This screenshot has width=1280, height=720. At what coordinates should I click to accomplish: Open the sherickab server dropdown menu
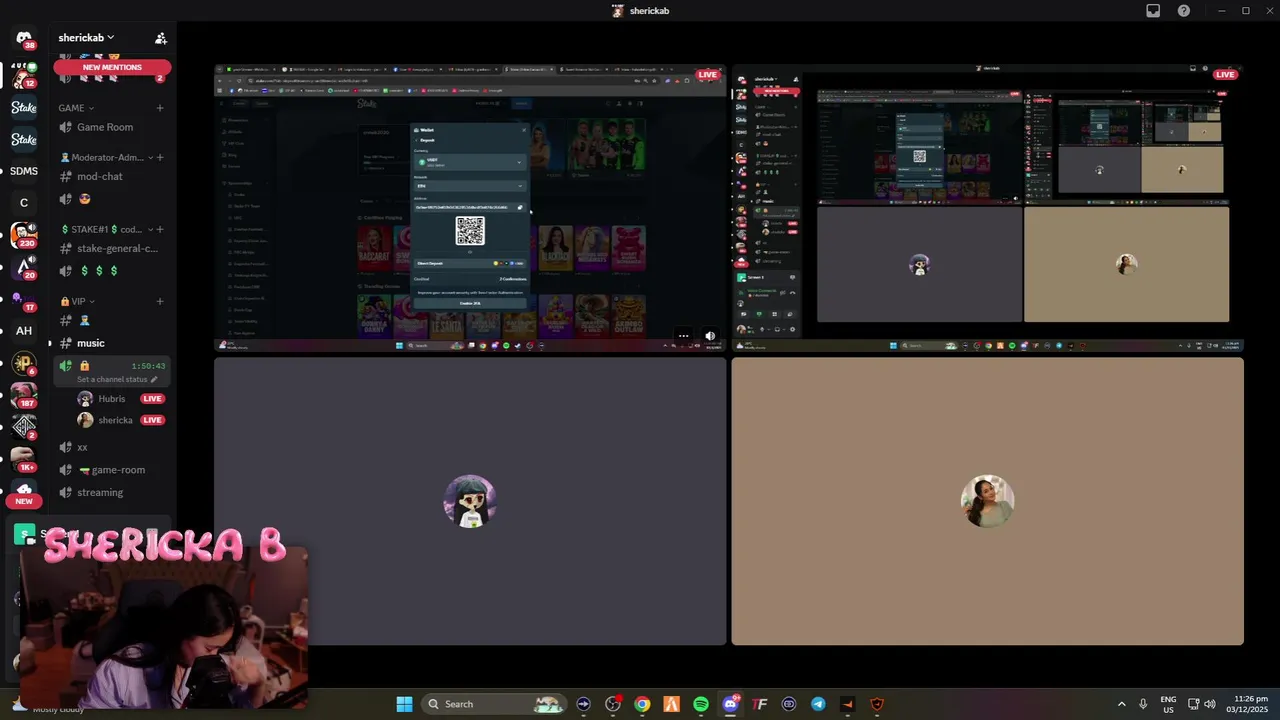(x=86, y=38)
